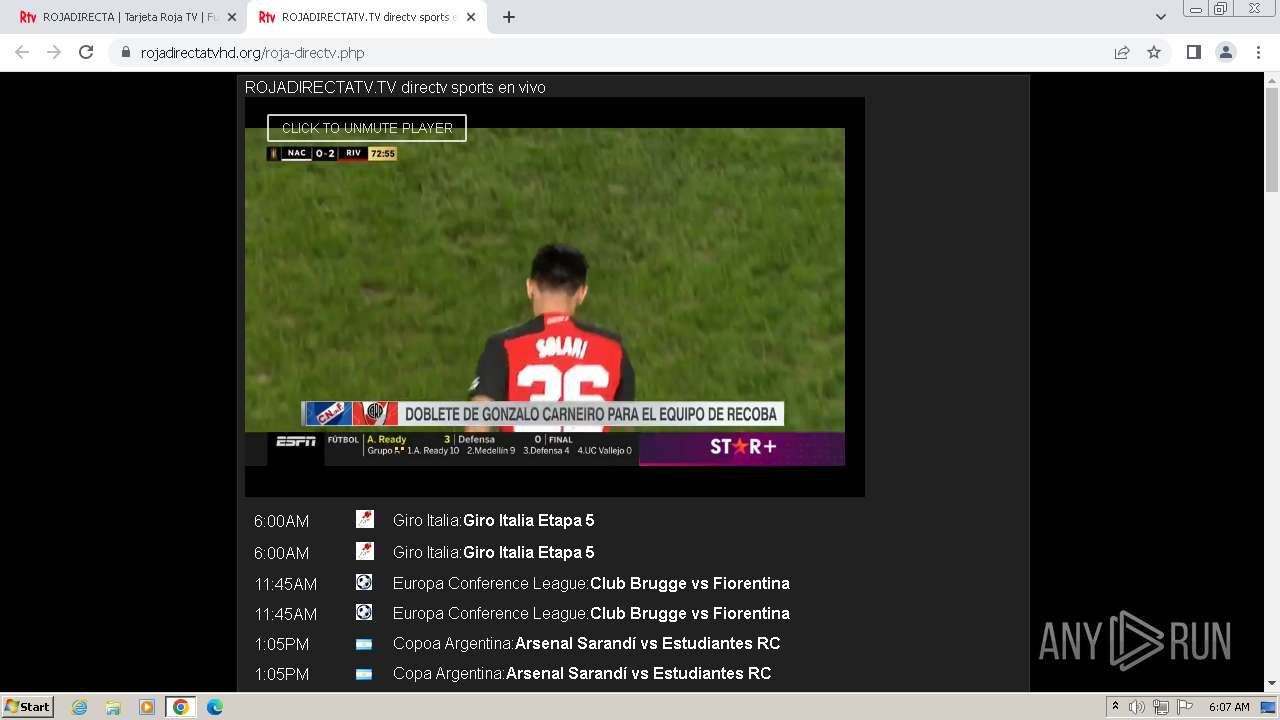1280x720 pixels.
Task: Open a new browser tab
Action: pos(508,17)
